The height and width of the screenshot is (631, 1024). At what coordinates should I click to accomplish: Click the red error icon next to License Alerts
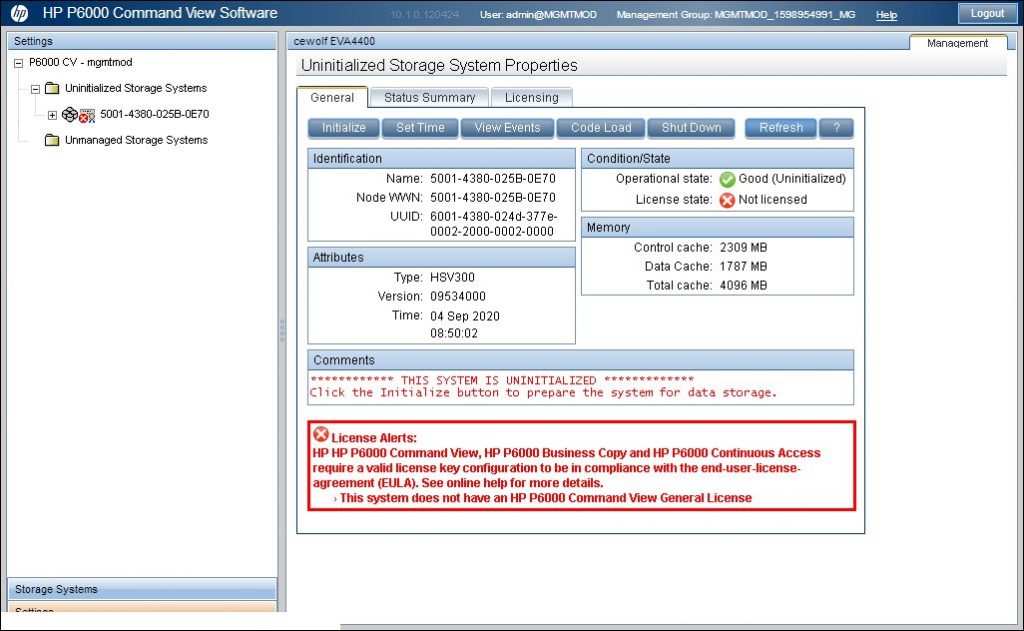click(x=321, y=434)
